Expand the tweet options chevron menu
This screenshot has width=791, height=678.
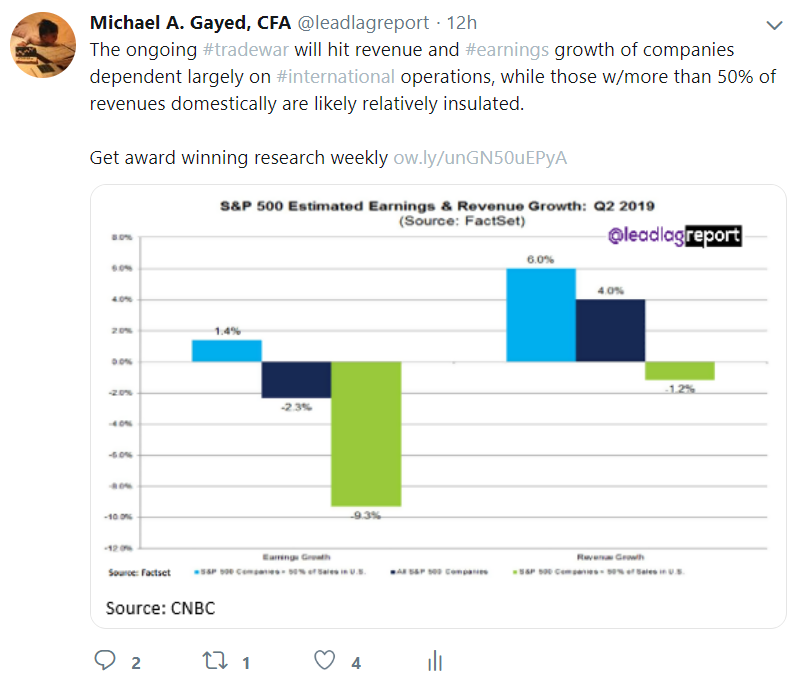point(773,24)
